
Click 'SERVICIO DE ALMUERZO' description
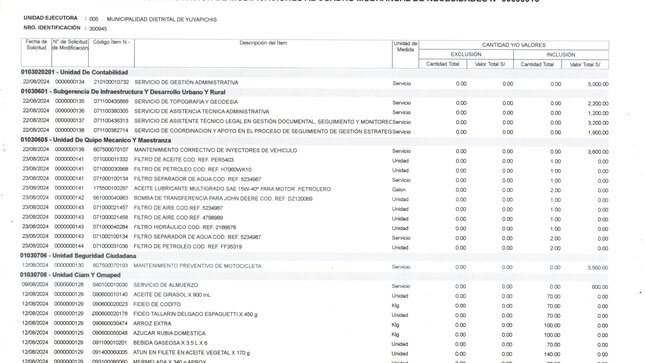165,285
